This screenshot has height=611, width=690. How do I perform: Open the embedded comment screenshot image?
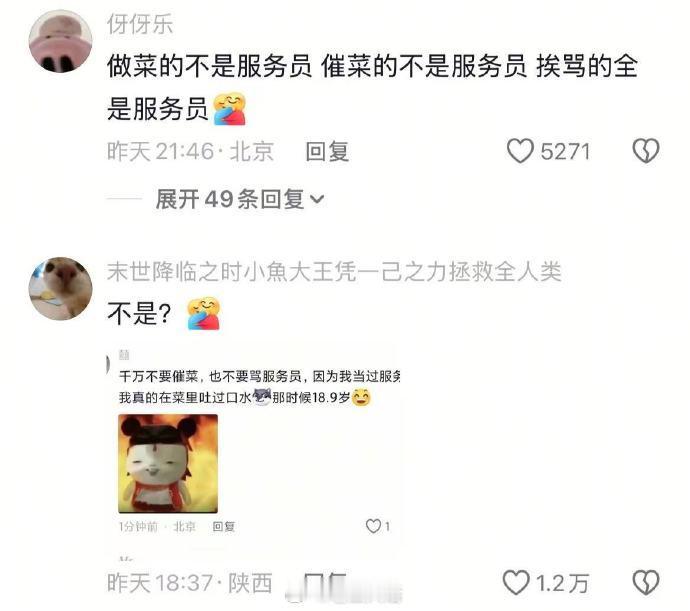pos(254,445)
